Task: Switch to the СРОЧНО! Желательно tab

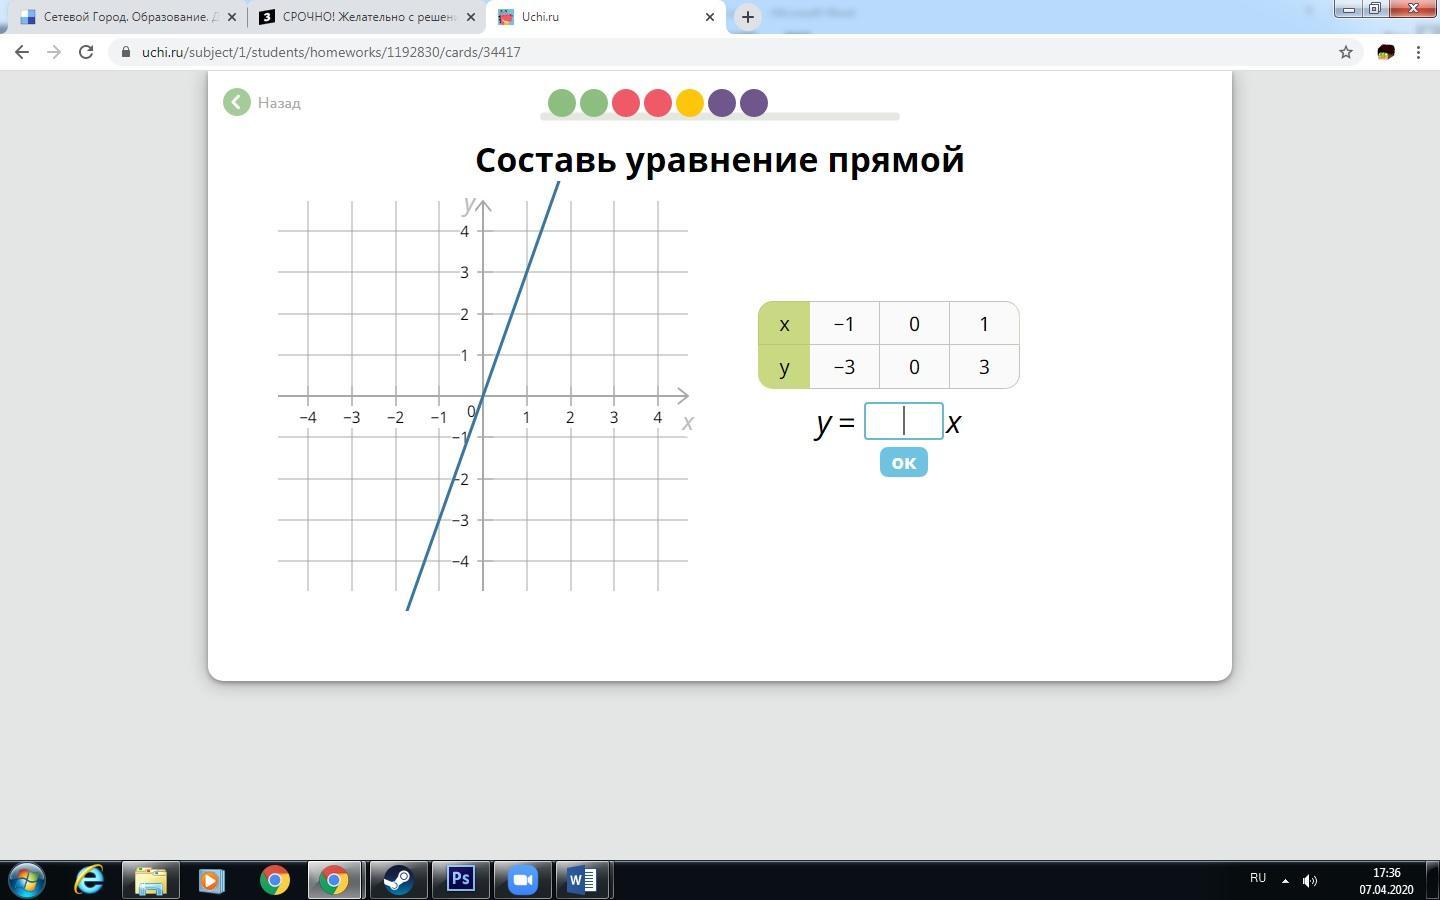Action: click(365, 17)
